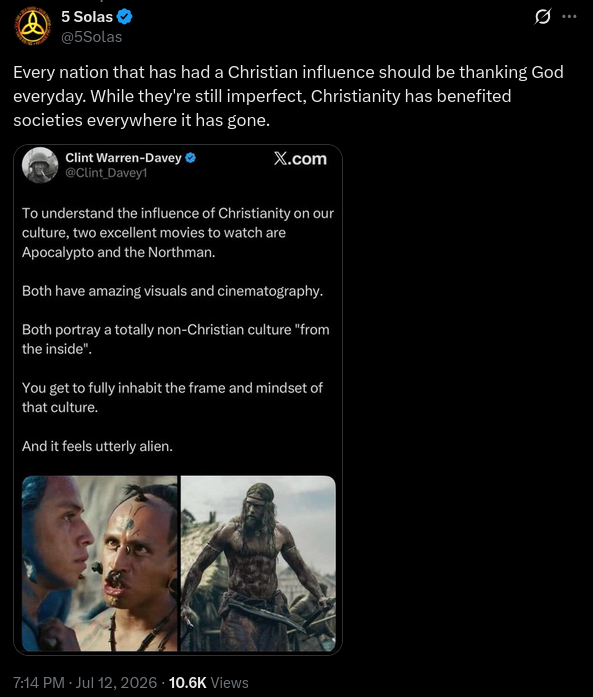Click the line 'And it feels utterly alien.'
593x697 pixels.
click(x=97, y=446)
